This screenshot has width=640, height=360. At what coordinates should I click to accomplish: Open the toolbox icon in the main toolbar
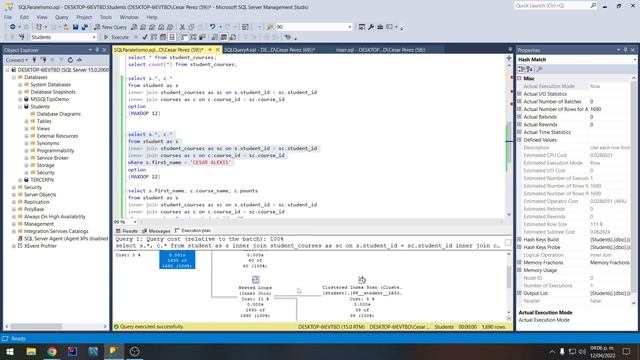tap(380, 27)
